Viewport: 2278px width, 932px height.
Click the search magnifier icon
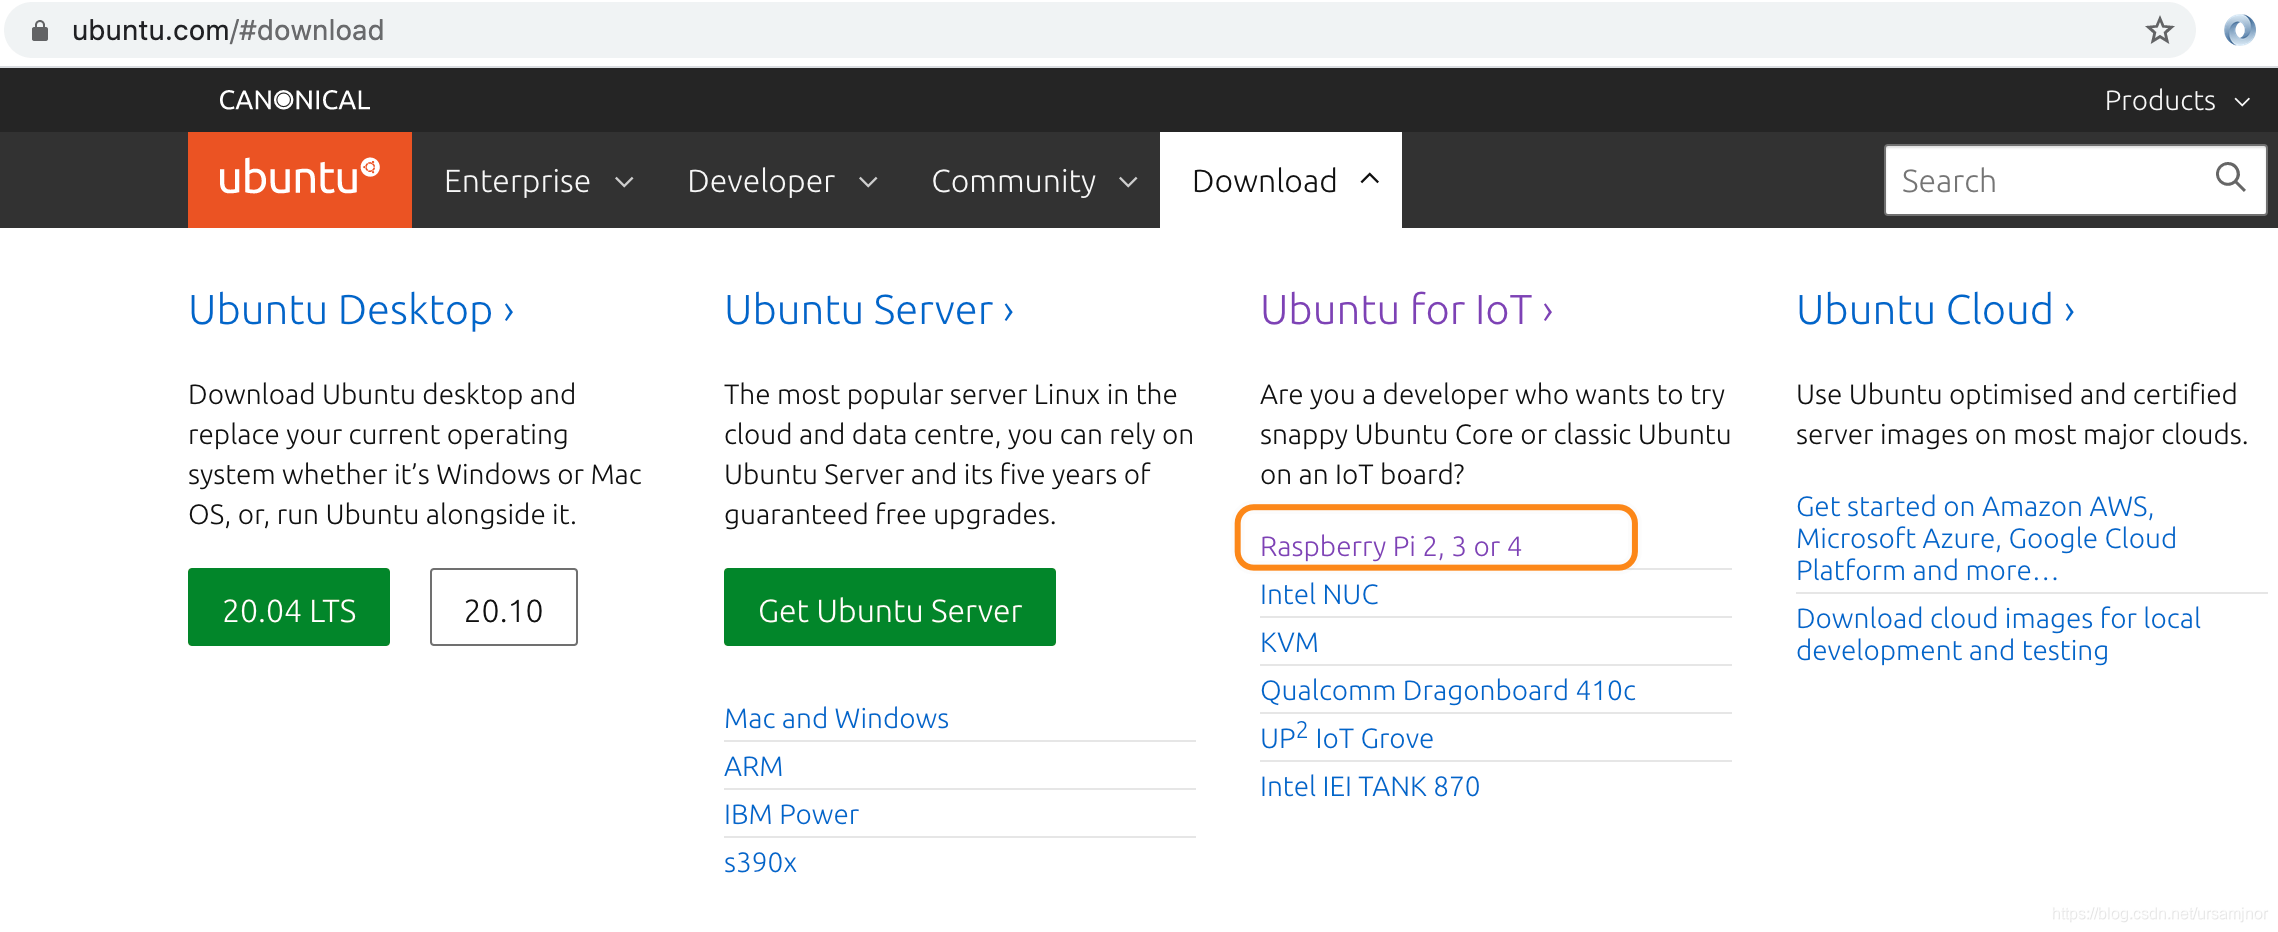pyautogui.click(x=2230, y=177)
